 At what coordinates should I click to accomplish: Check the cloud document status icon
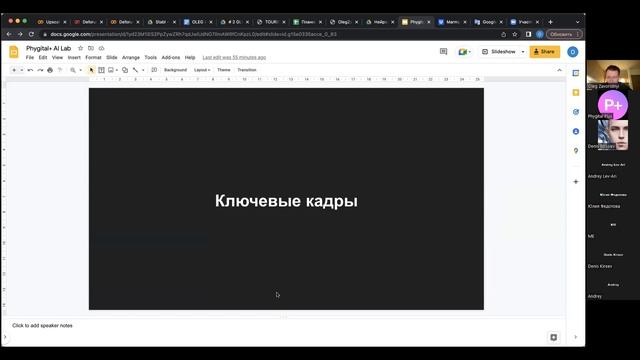101,48
